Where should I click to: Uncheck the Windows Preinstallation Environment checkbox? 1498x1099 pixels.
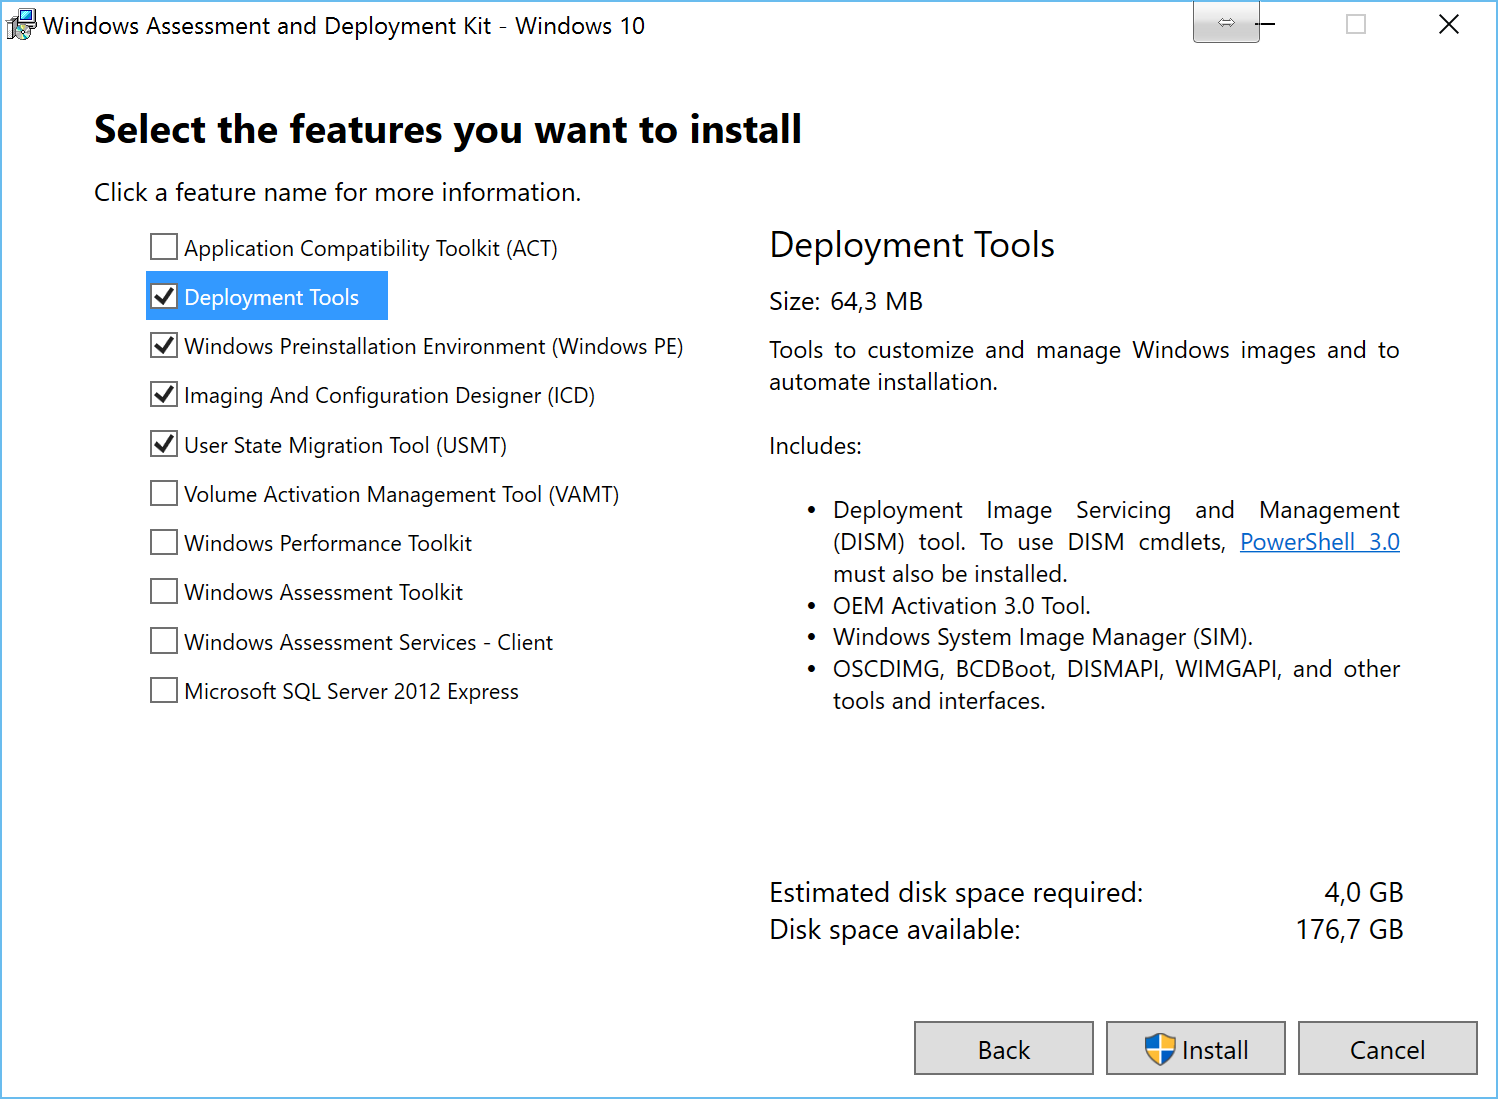[164, 346]
